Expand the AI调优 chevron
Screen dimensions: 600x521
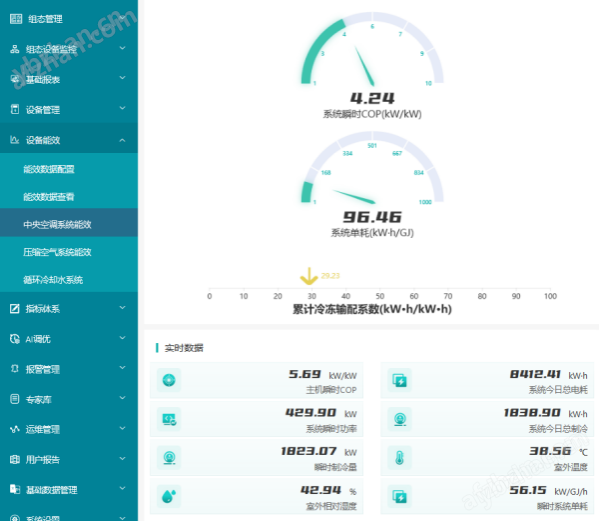click(x=122, y=337)
